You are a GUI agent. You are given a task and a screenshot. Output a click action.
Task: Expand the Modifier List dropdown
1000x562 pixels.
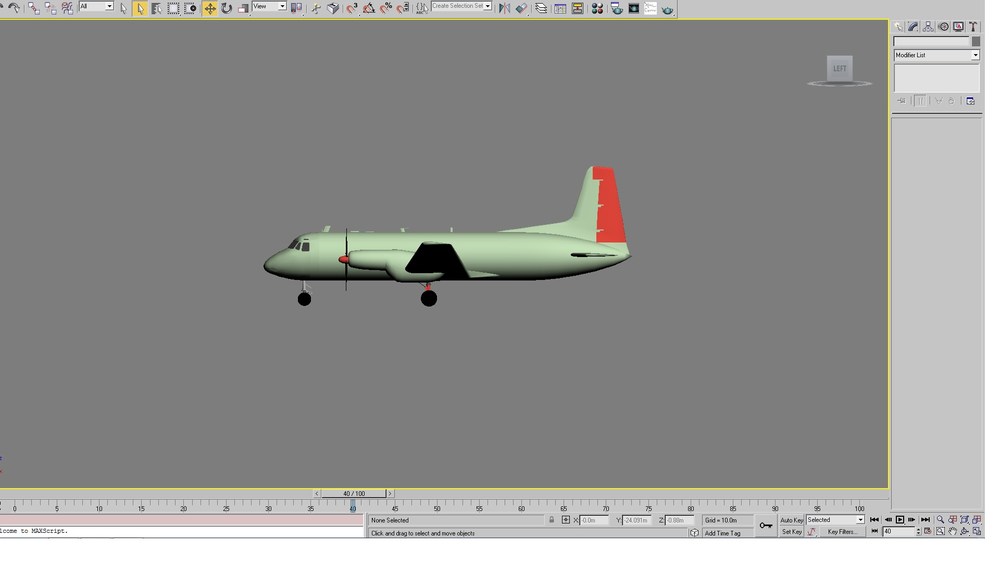pos(936,55)
